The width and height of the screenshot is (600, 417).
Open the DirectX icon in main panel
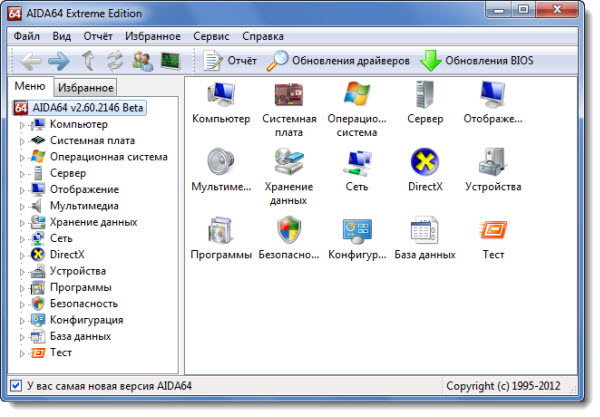[425, 163]
